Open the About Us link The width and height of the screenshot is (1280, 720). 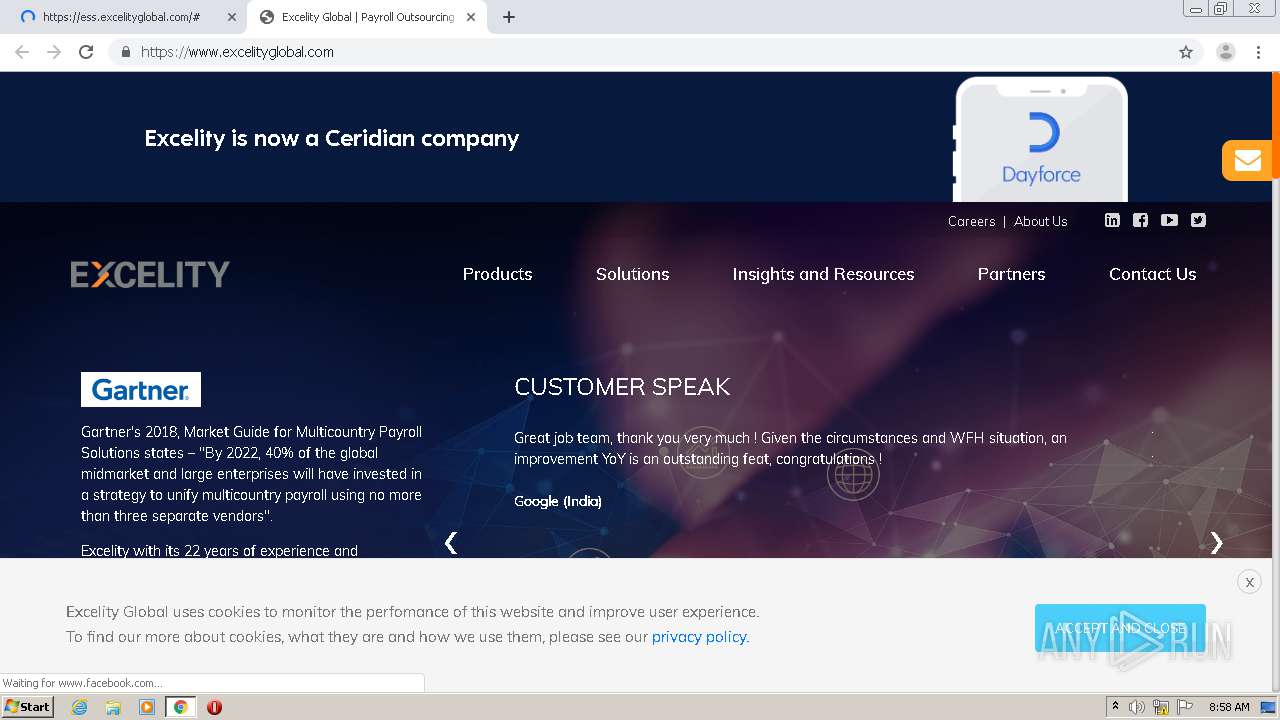click(x=1041, y=221)
